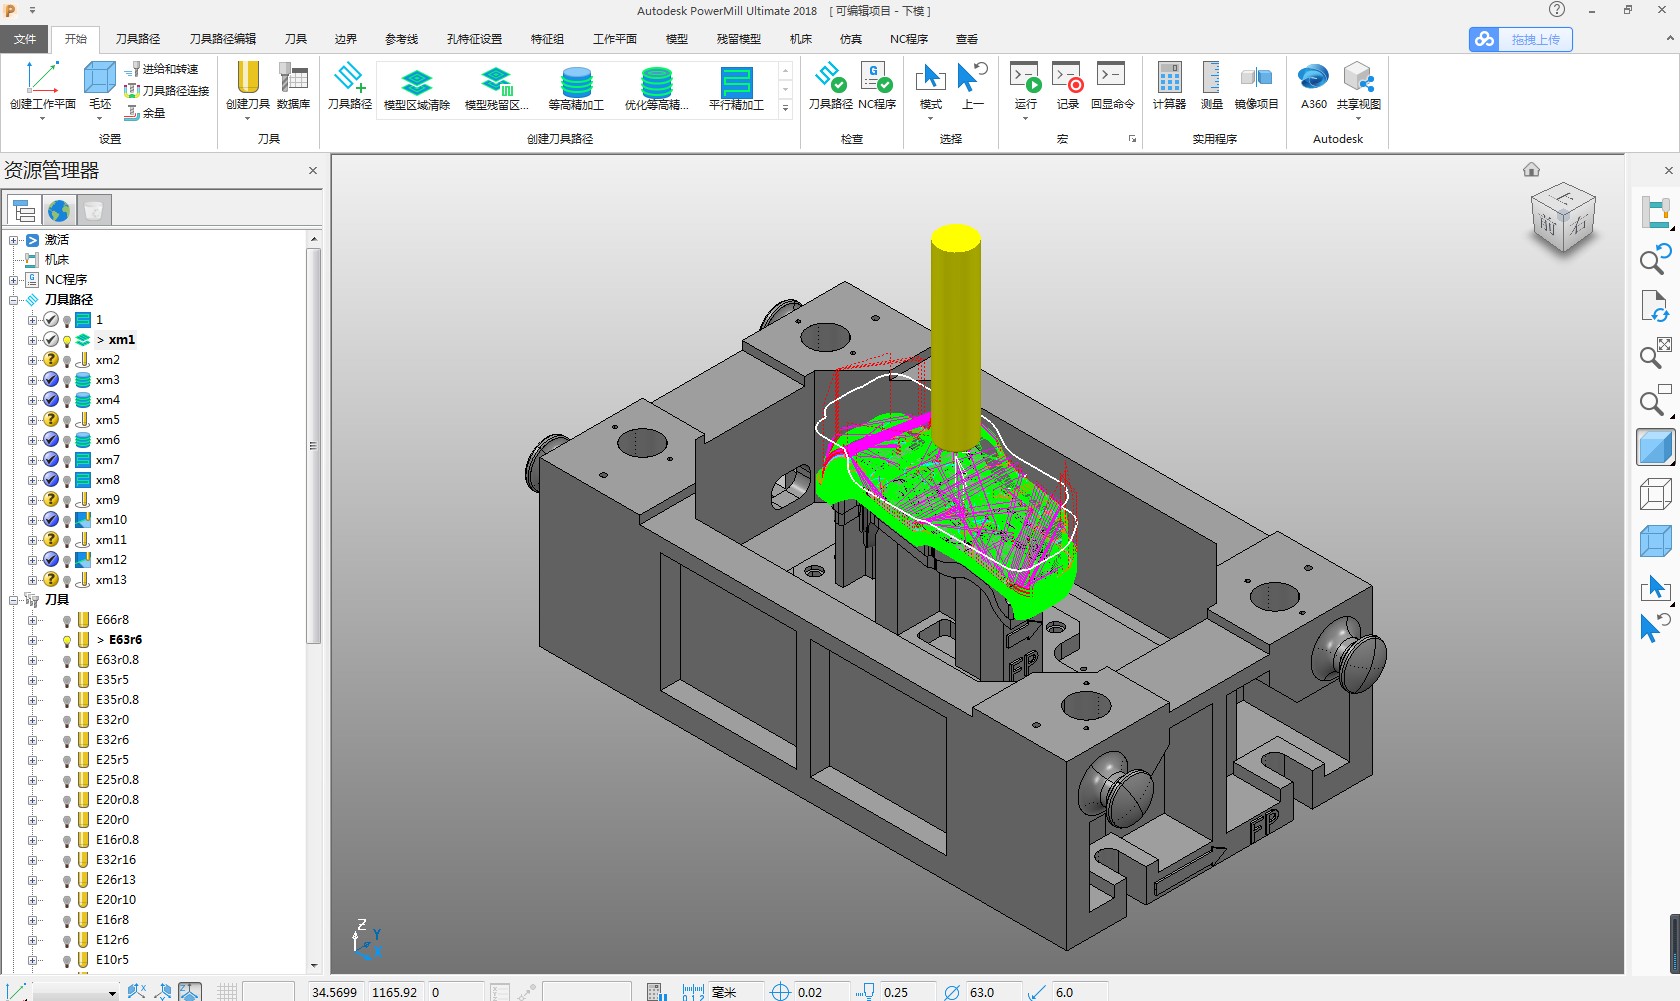Click the 拖拽上传 upload button

(x=1521, y=39)
